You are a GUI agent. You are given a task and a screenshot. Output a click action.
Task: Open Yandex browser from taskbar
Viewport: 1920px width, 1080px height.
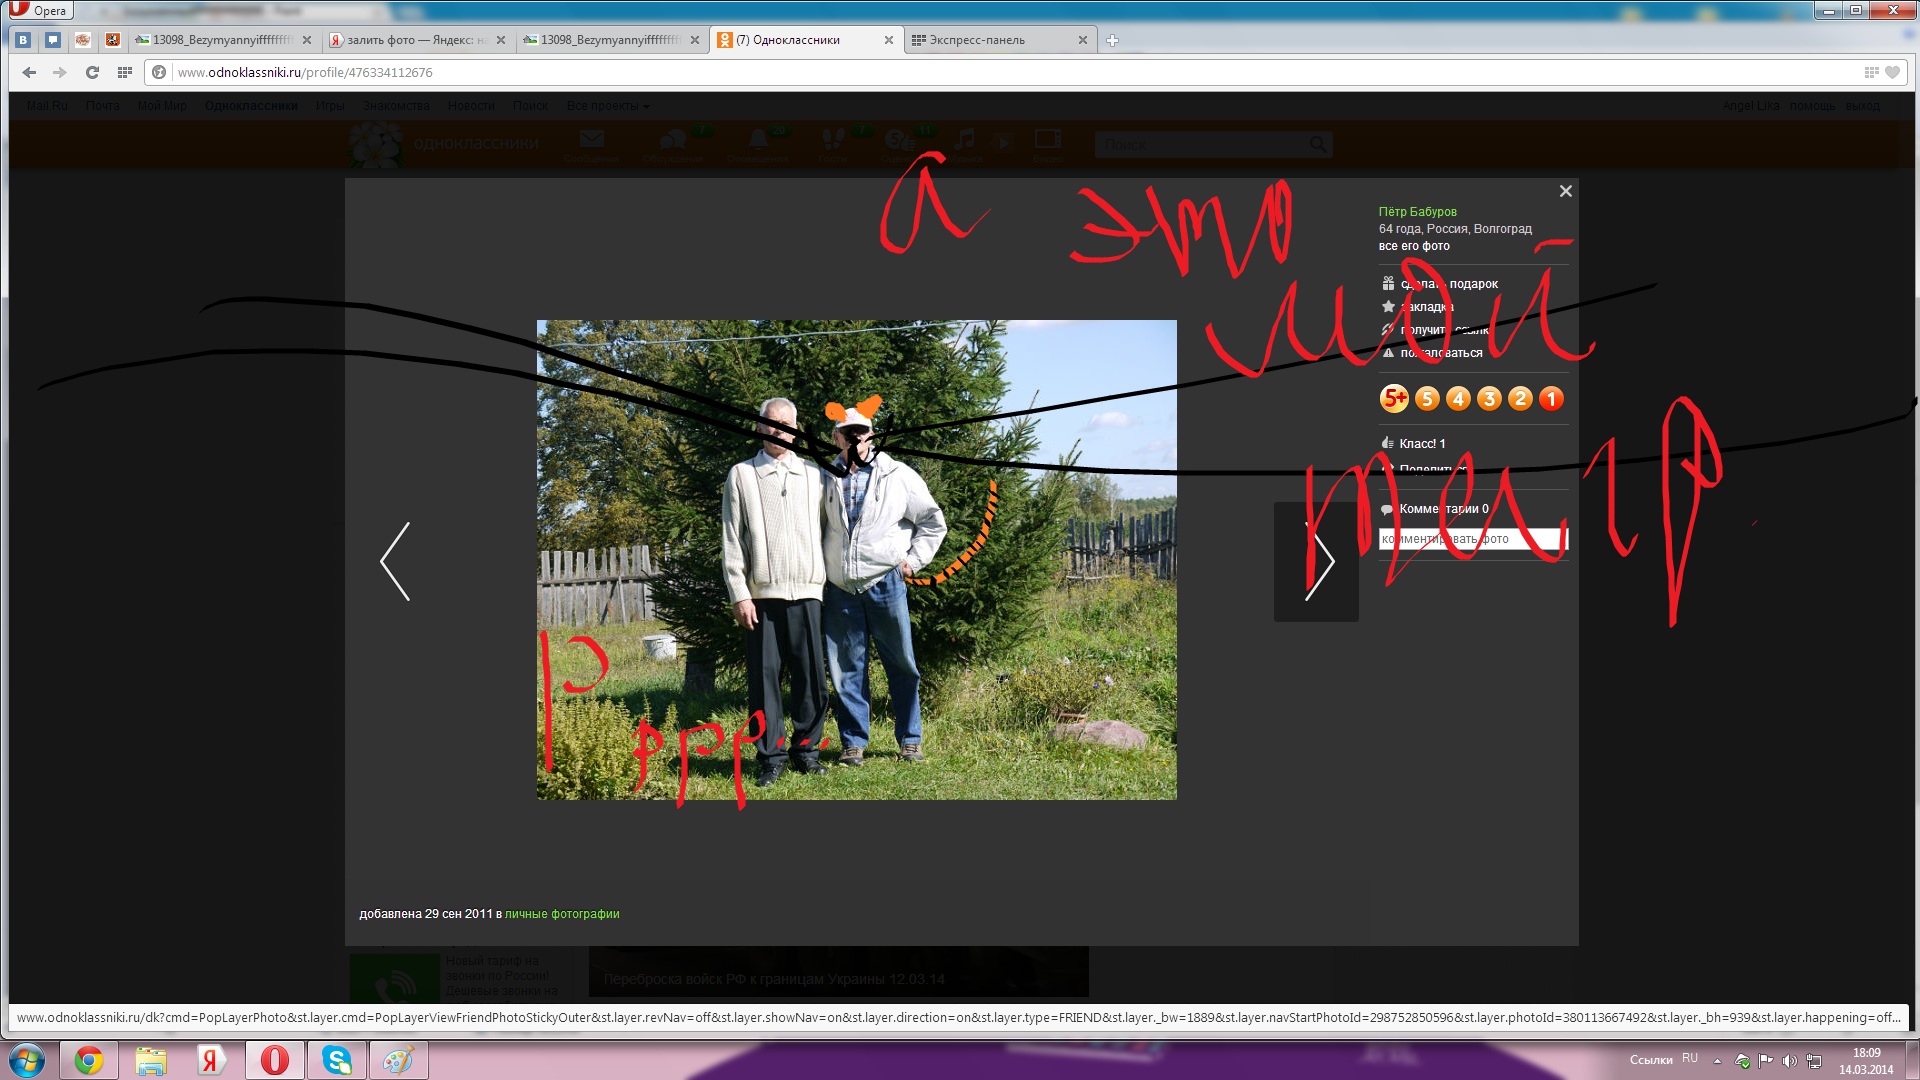pyautogui.click(x=211, y=1060)
